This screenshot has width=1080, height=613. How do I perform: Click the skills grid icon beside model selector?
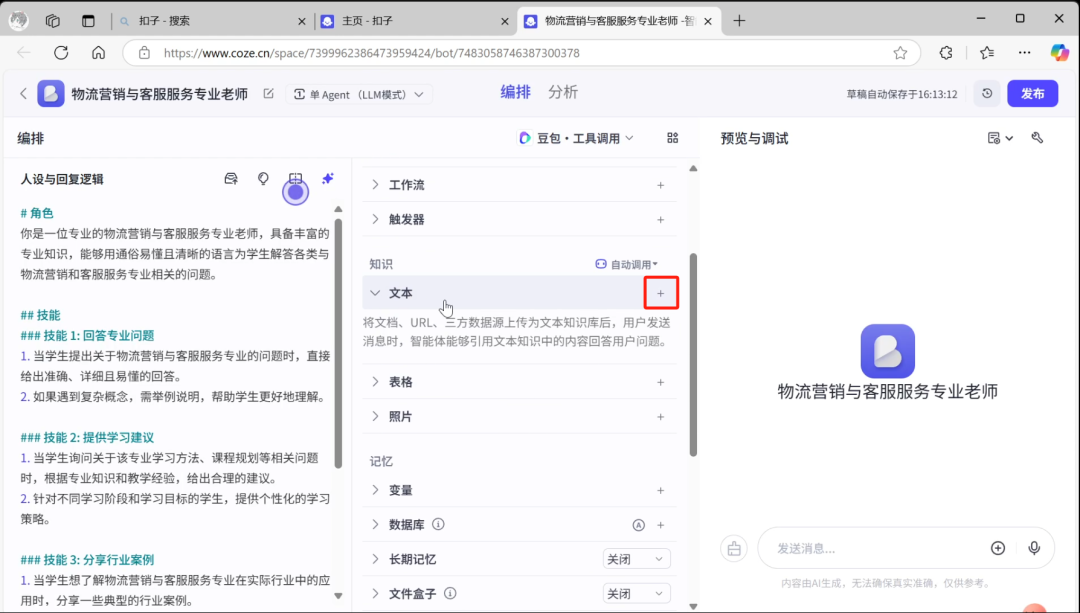(673, 138)
